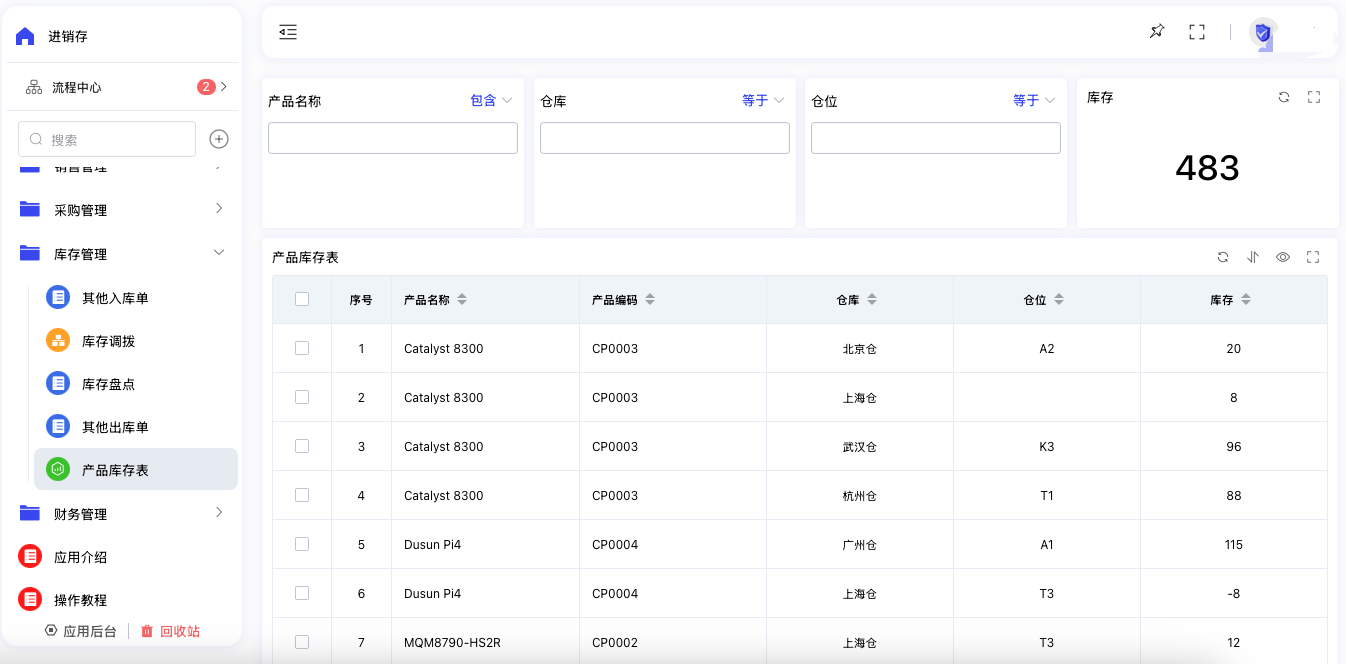Screen dimensions: 1346x664
Task: Expand the 库存 card to fullscreen
Action: click(x=1314, y=97)
